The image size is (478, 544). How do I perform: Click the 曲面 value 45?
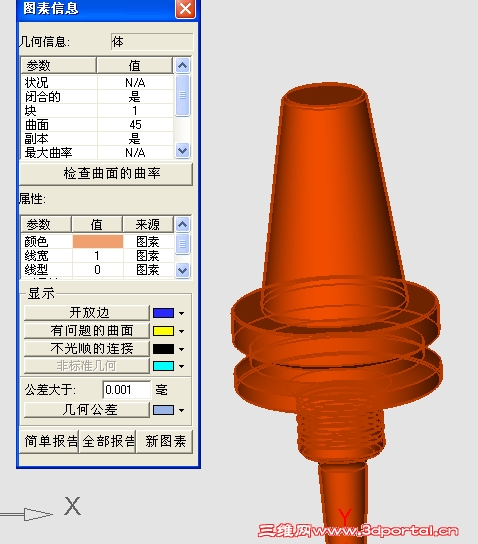(135, 125)
